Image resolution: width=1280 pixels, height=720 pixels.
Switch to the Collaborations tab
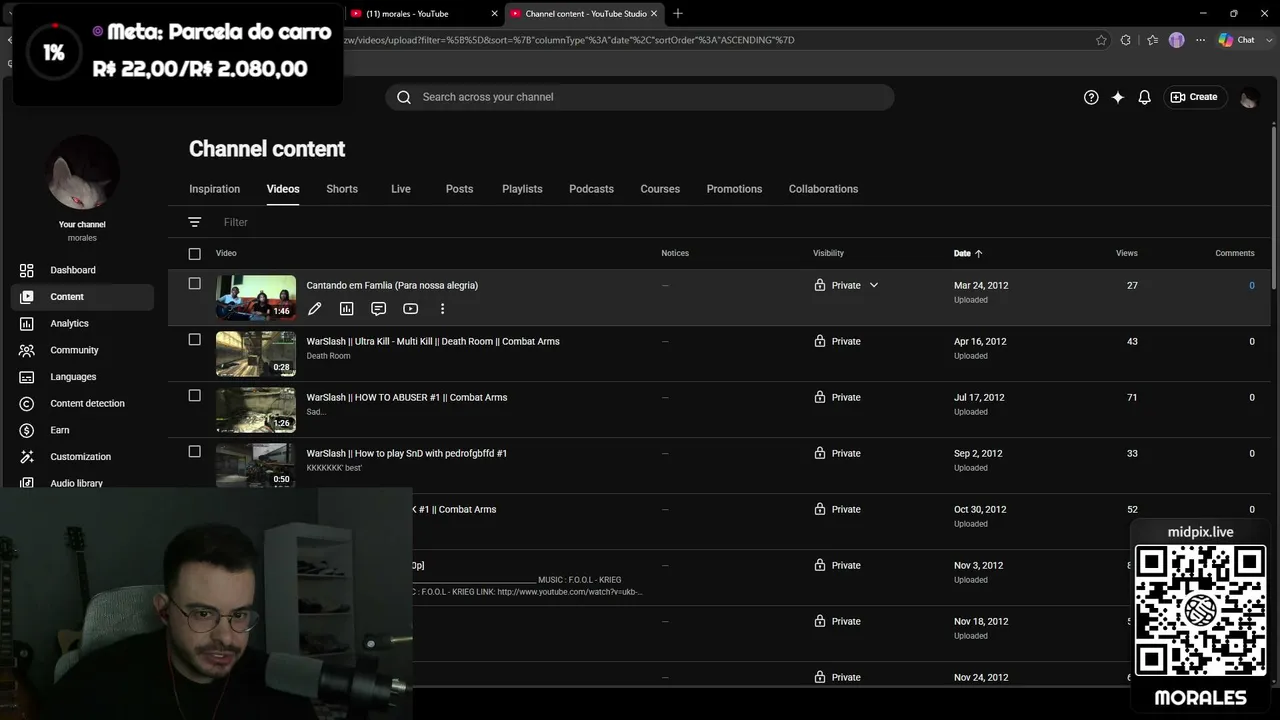[823, 189]
